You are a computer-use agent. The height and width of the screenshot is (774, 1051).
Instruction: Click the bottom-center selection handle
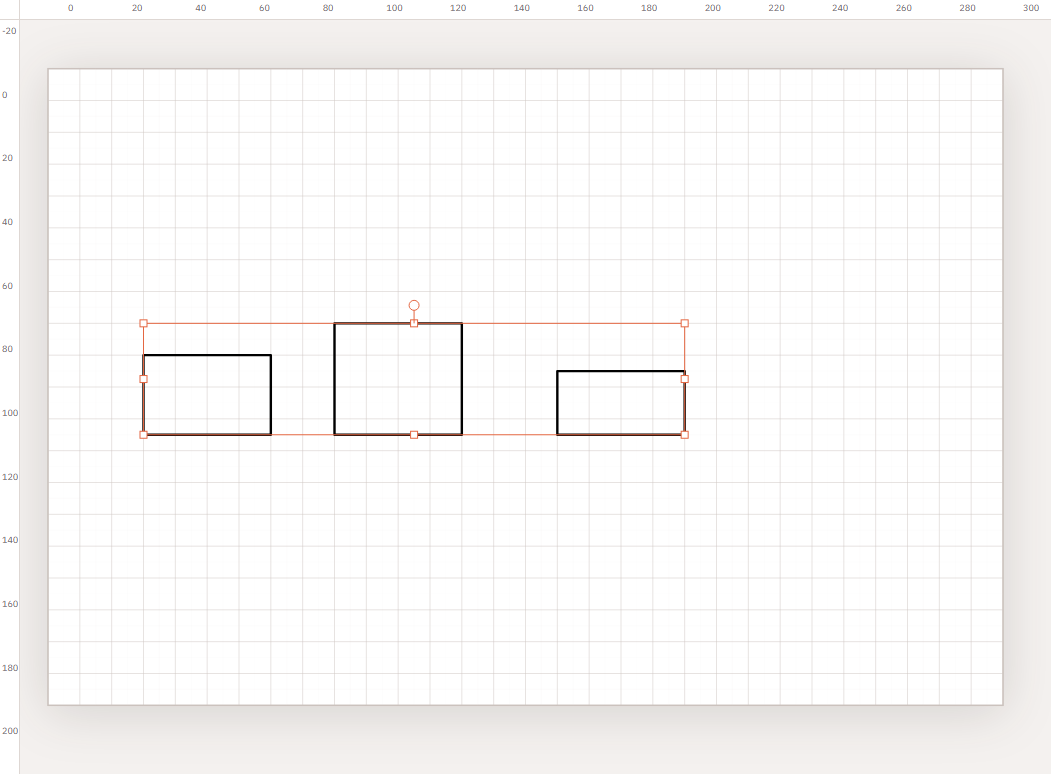414,435
